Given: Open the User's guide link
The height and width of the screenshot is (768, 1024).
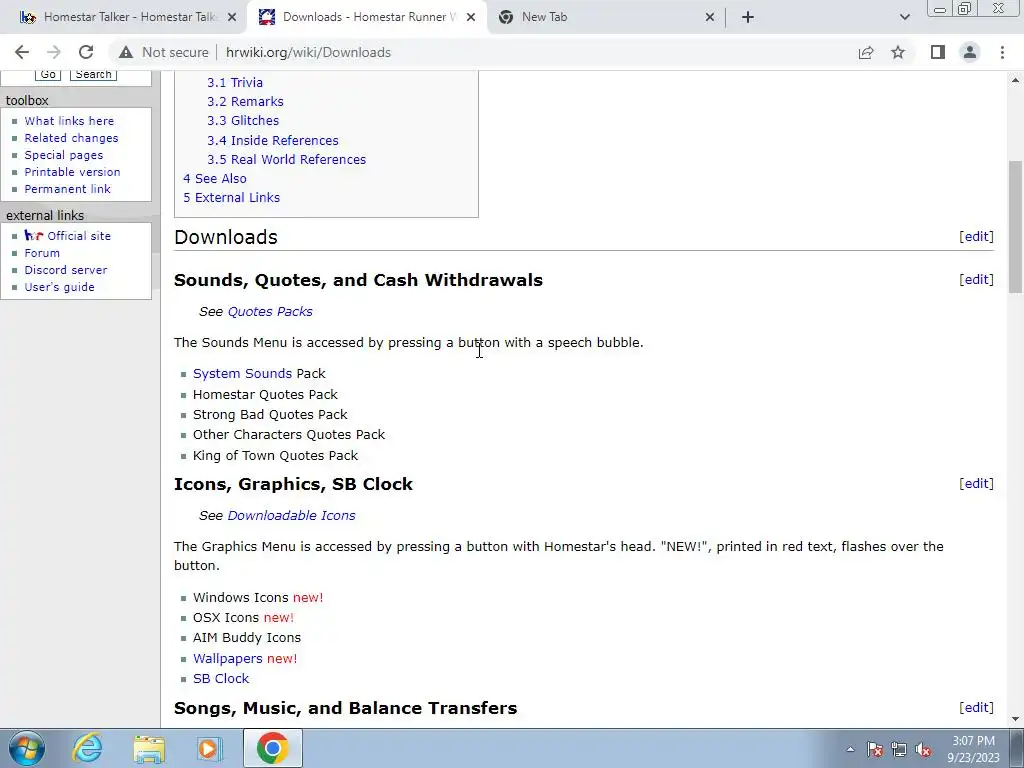Looking at the screenshot, I should [59, 287].
